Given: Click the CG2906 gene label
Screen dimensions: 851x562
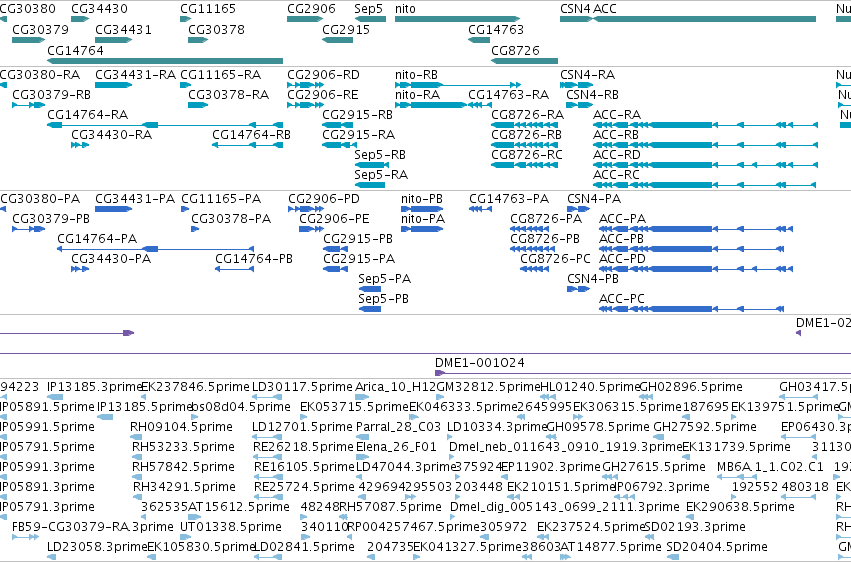Looking at the screenshot, I should pyautogui.click(x=311, y=9).
